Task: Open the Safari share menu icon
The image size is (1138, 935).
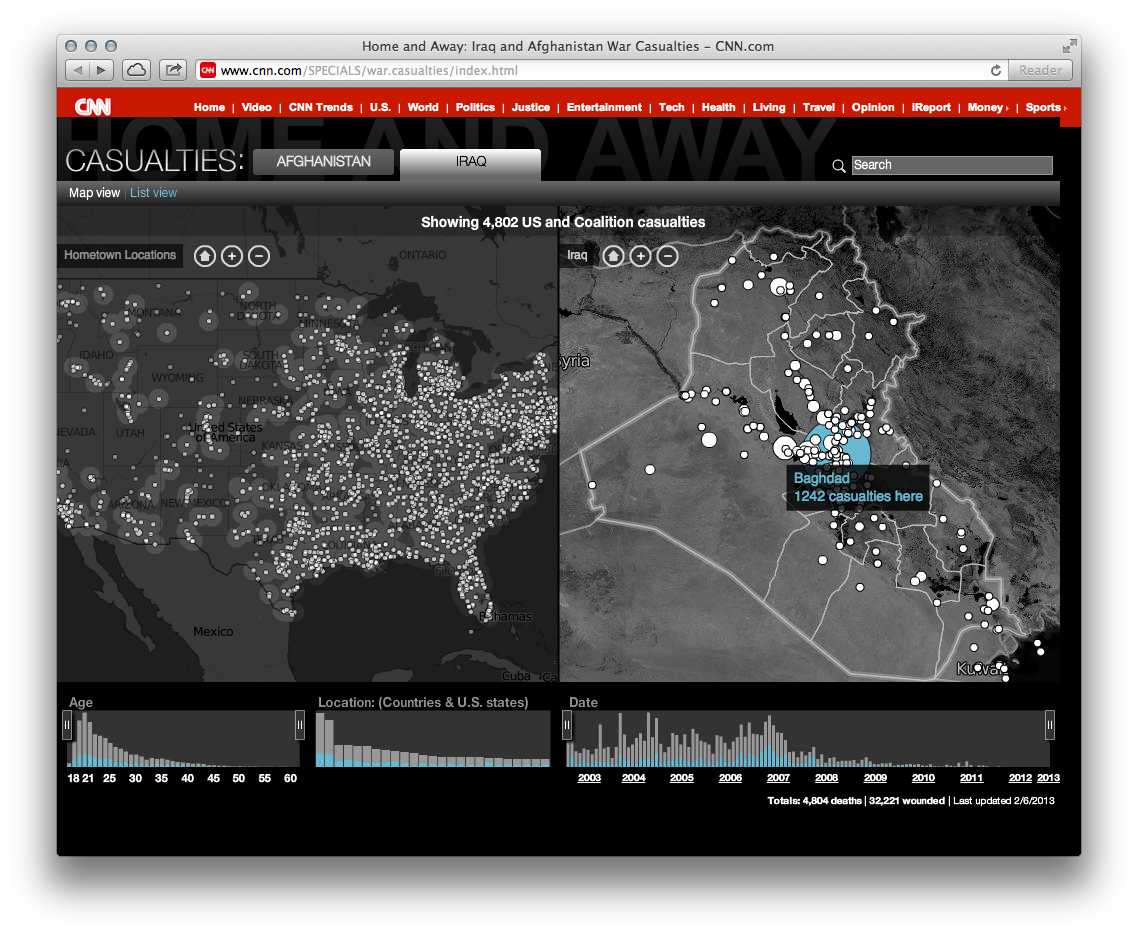Action: click(172, 70)
